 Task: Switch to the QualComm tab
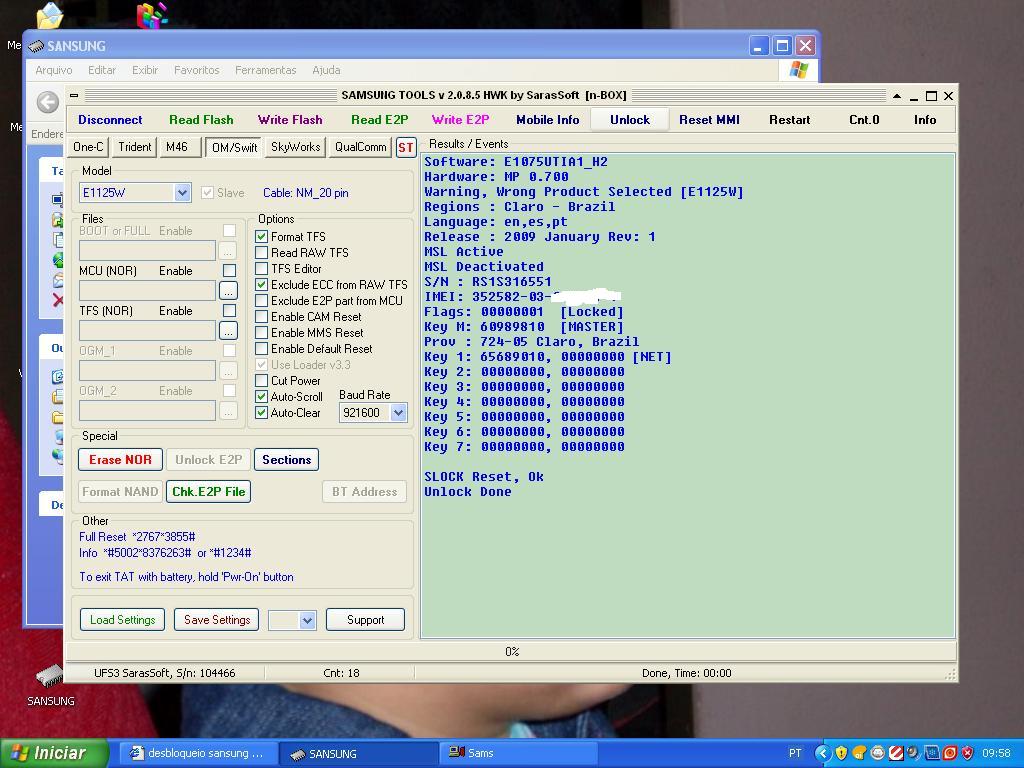[x=360, y=147]
